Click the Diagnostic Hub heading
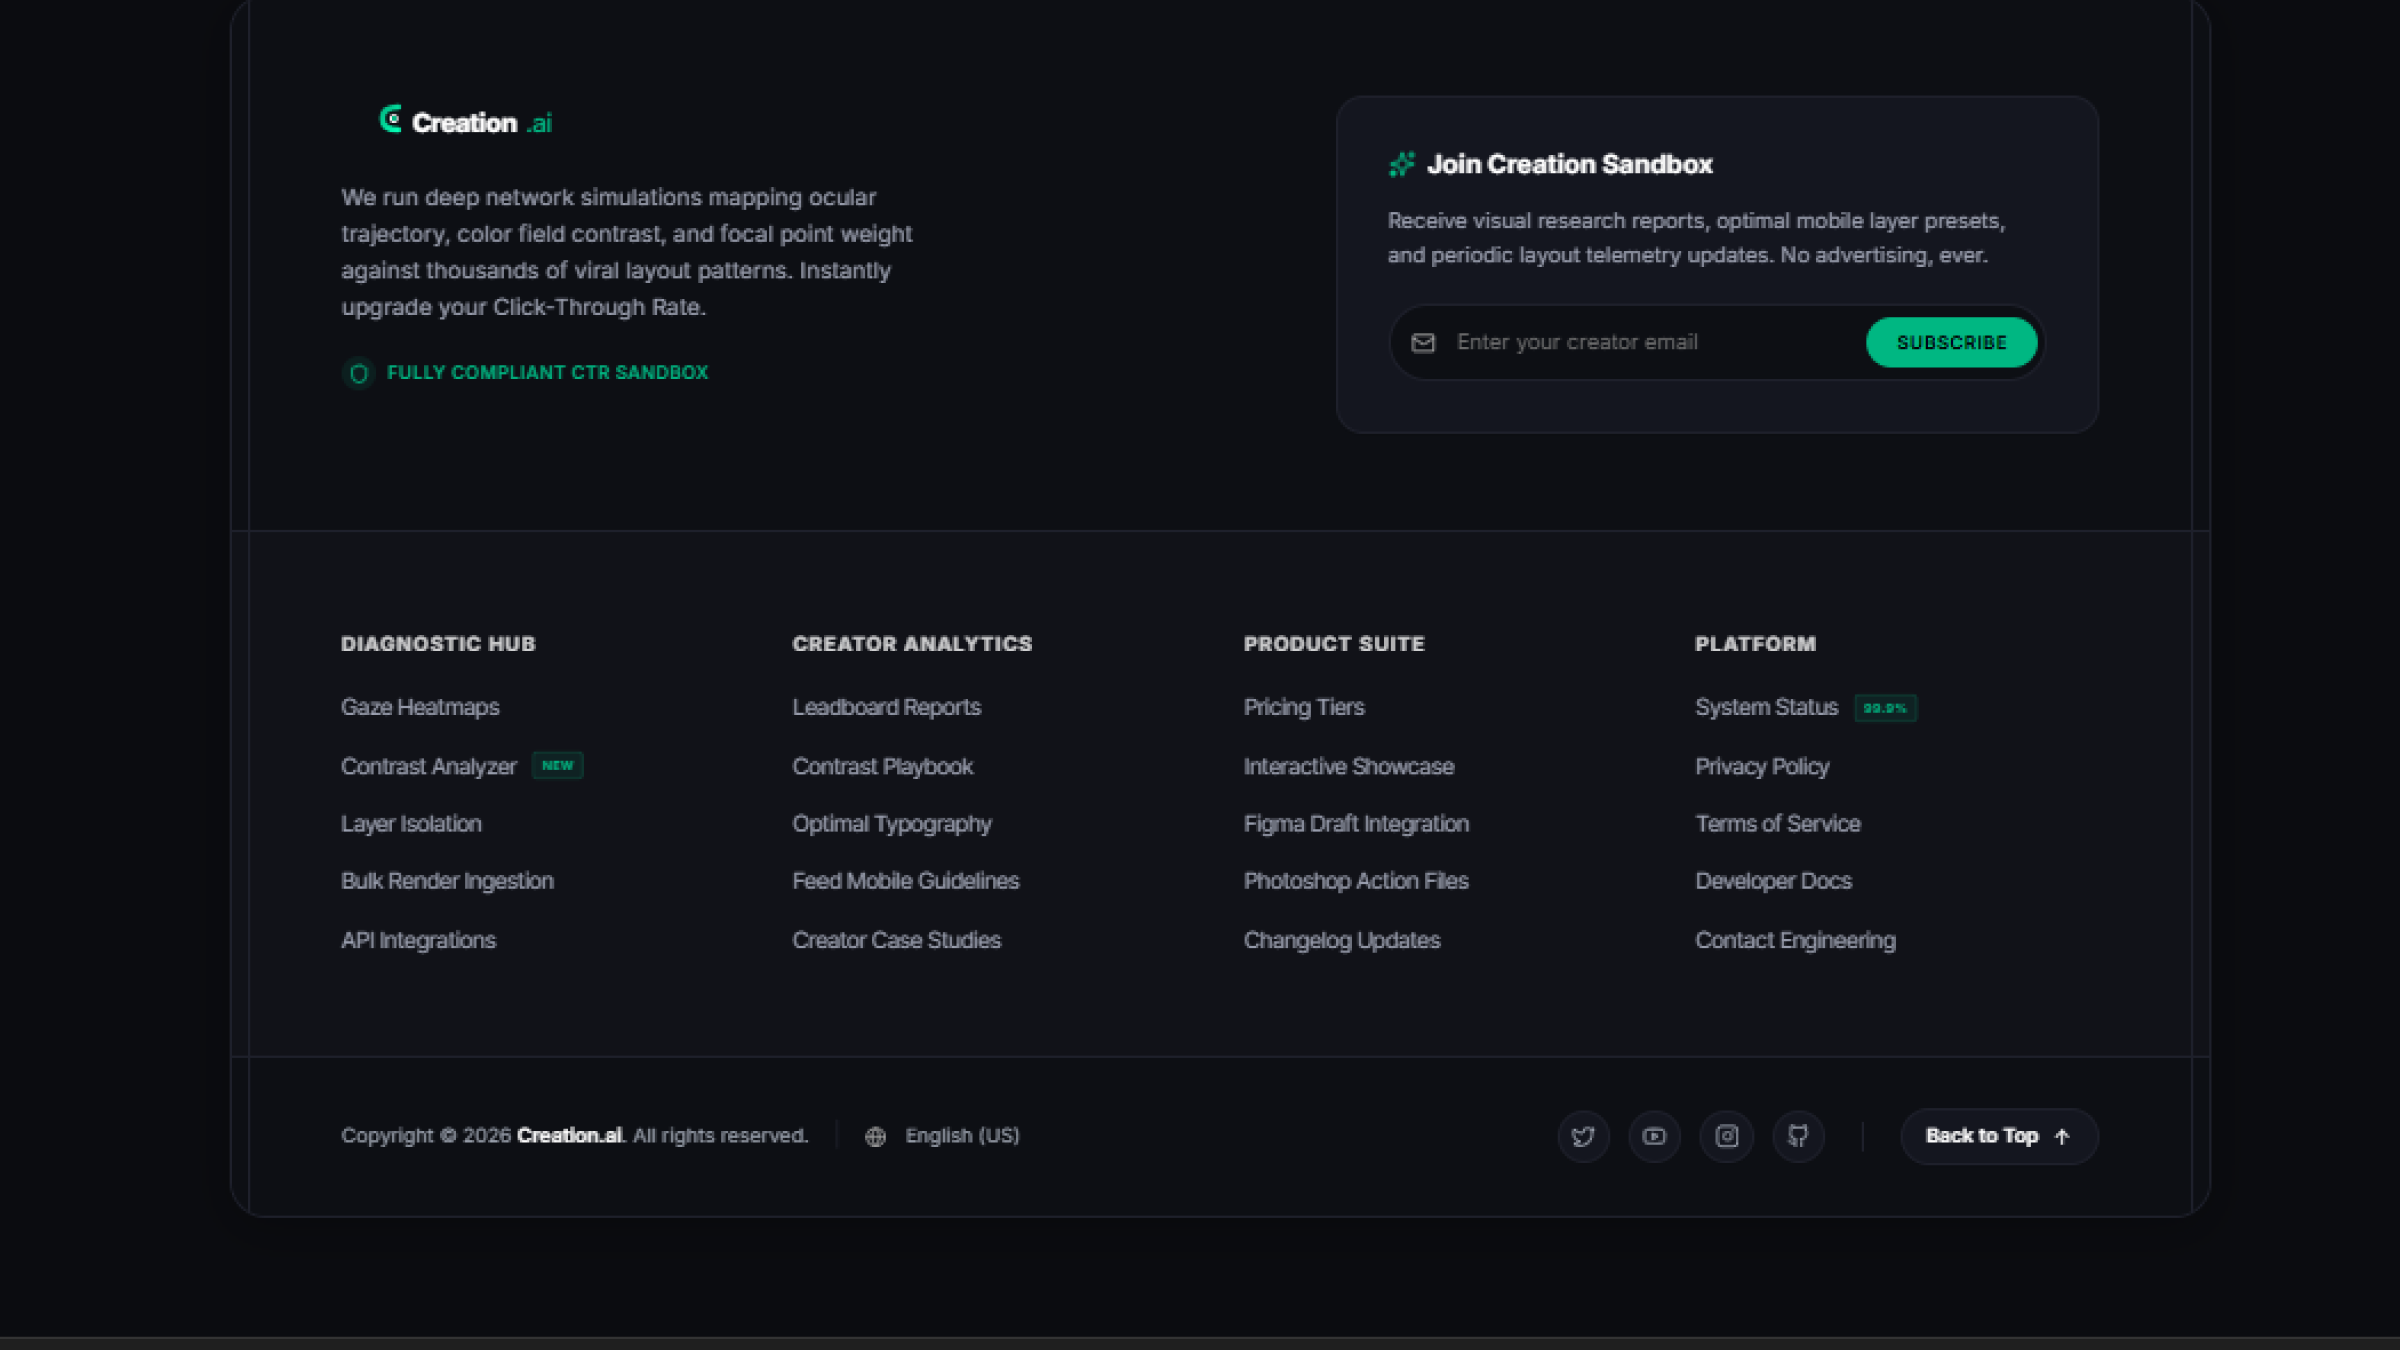This screenshot has height=1350, width=2400. click(438, 644)
